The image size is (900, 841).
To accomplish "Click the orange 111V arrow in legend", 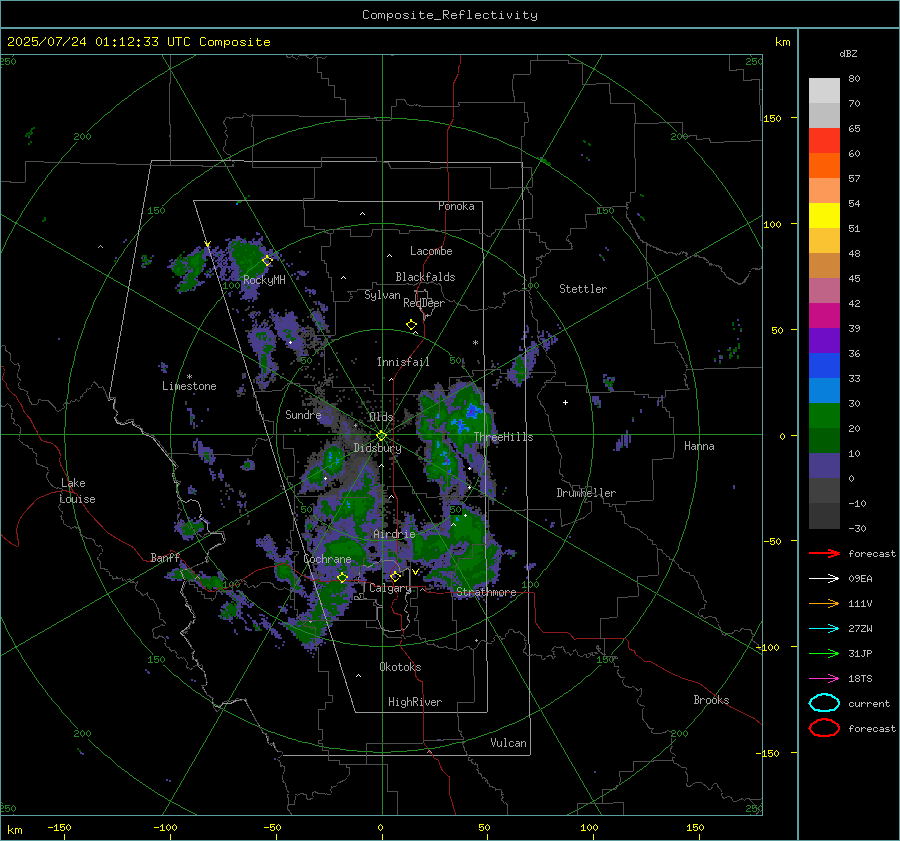I will (824, 603).
